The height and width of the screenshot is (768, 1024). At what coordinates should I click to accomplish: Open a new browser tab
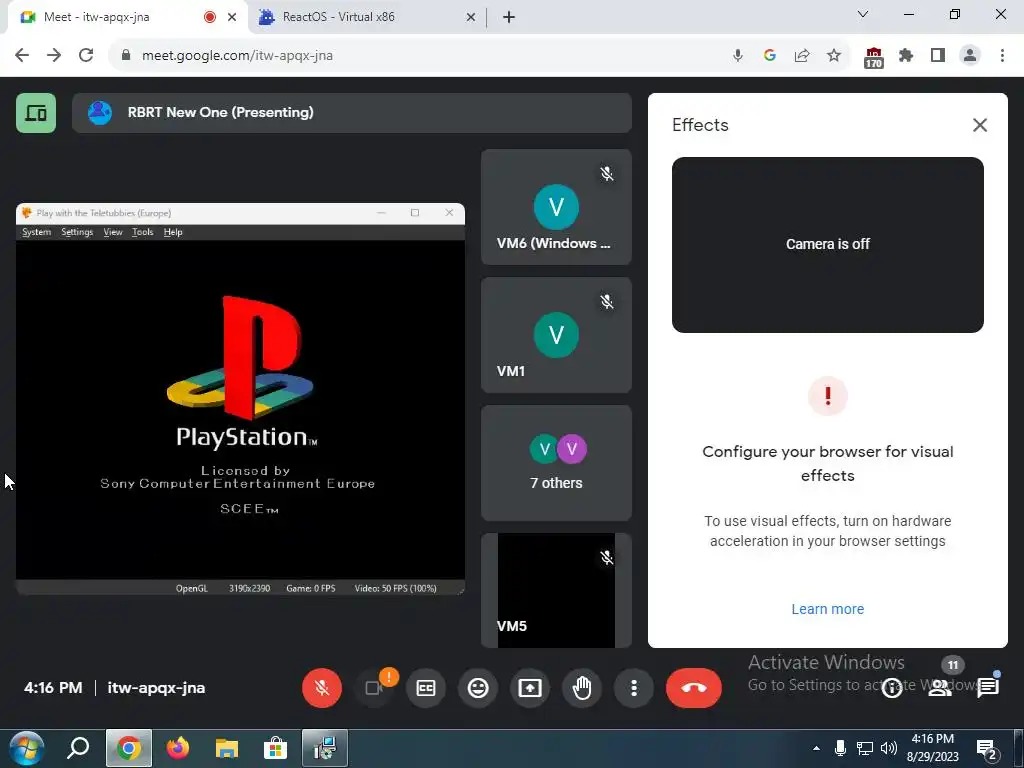tap(509, 17)
